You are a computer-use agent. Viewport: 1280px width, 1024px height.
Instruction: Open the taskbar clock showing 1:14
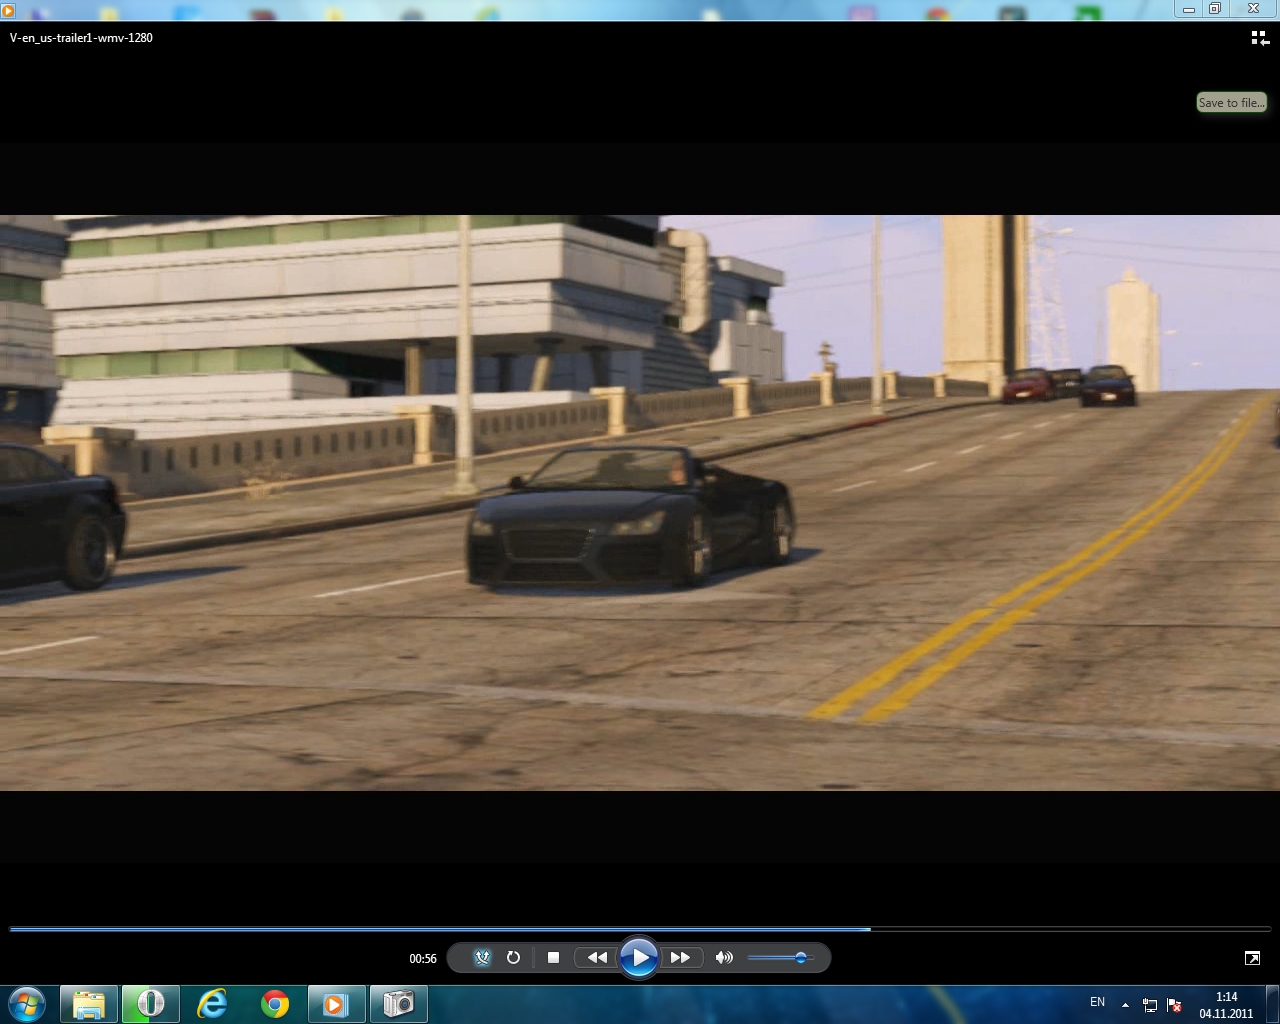[x=1226, y=1005]
